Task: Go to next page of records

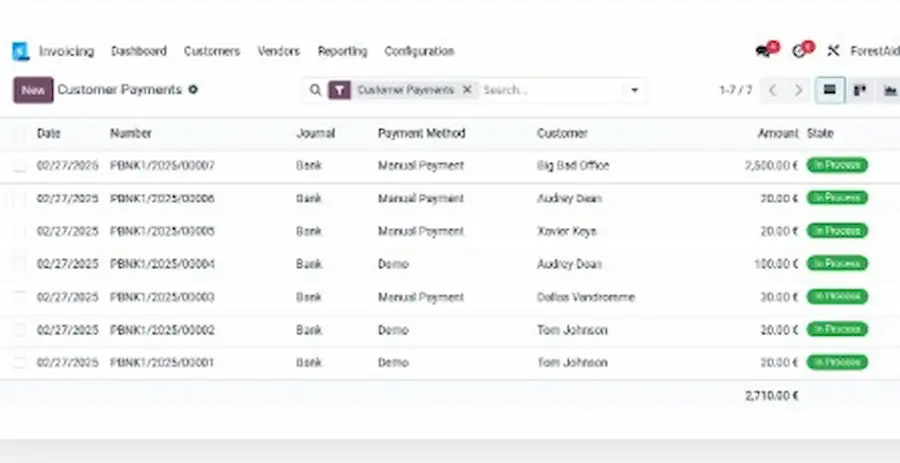Action: 798,90
